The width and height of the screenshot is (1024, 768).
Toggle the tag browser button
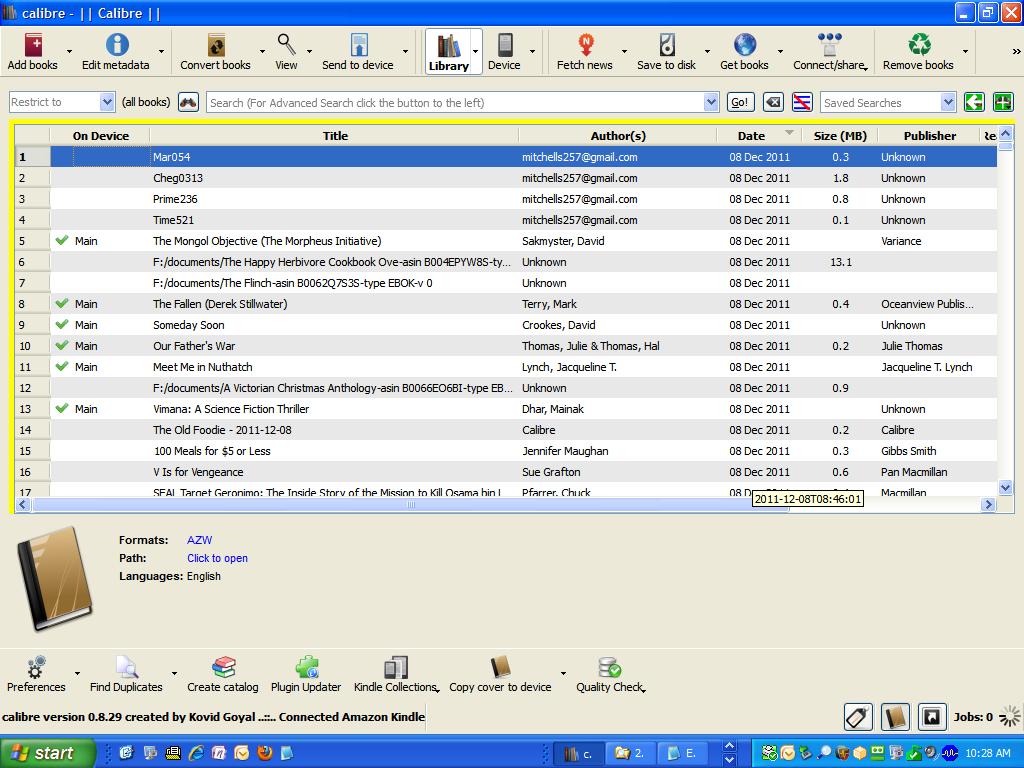(x=858, y=716)
